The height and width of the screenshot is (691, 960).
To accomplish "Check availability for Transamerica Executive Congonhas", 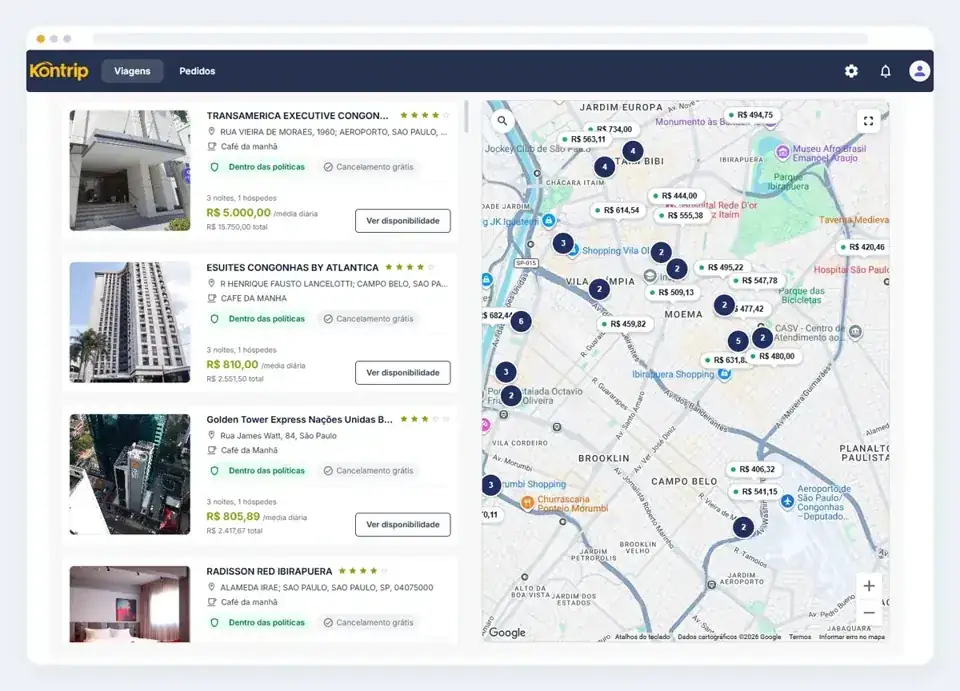I will [x=403, y=221].
